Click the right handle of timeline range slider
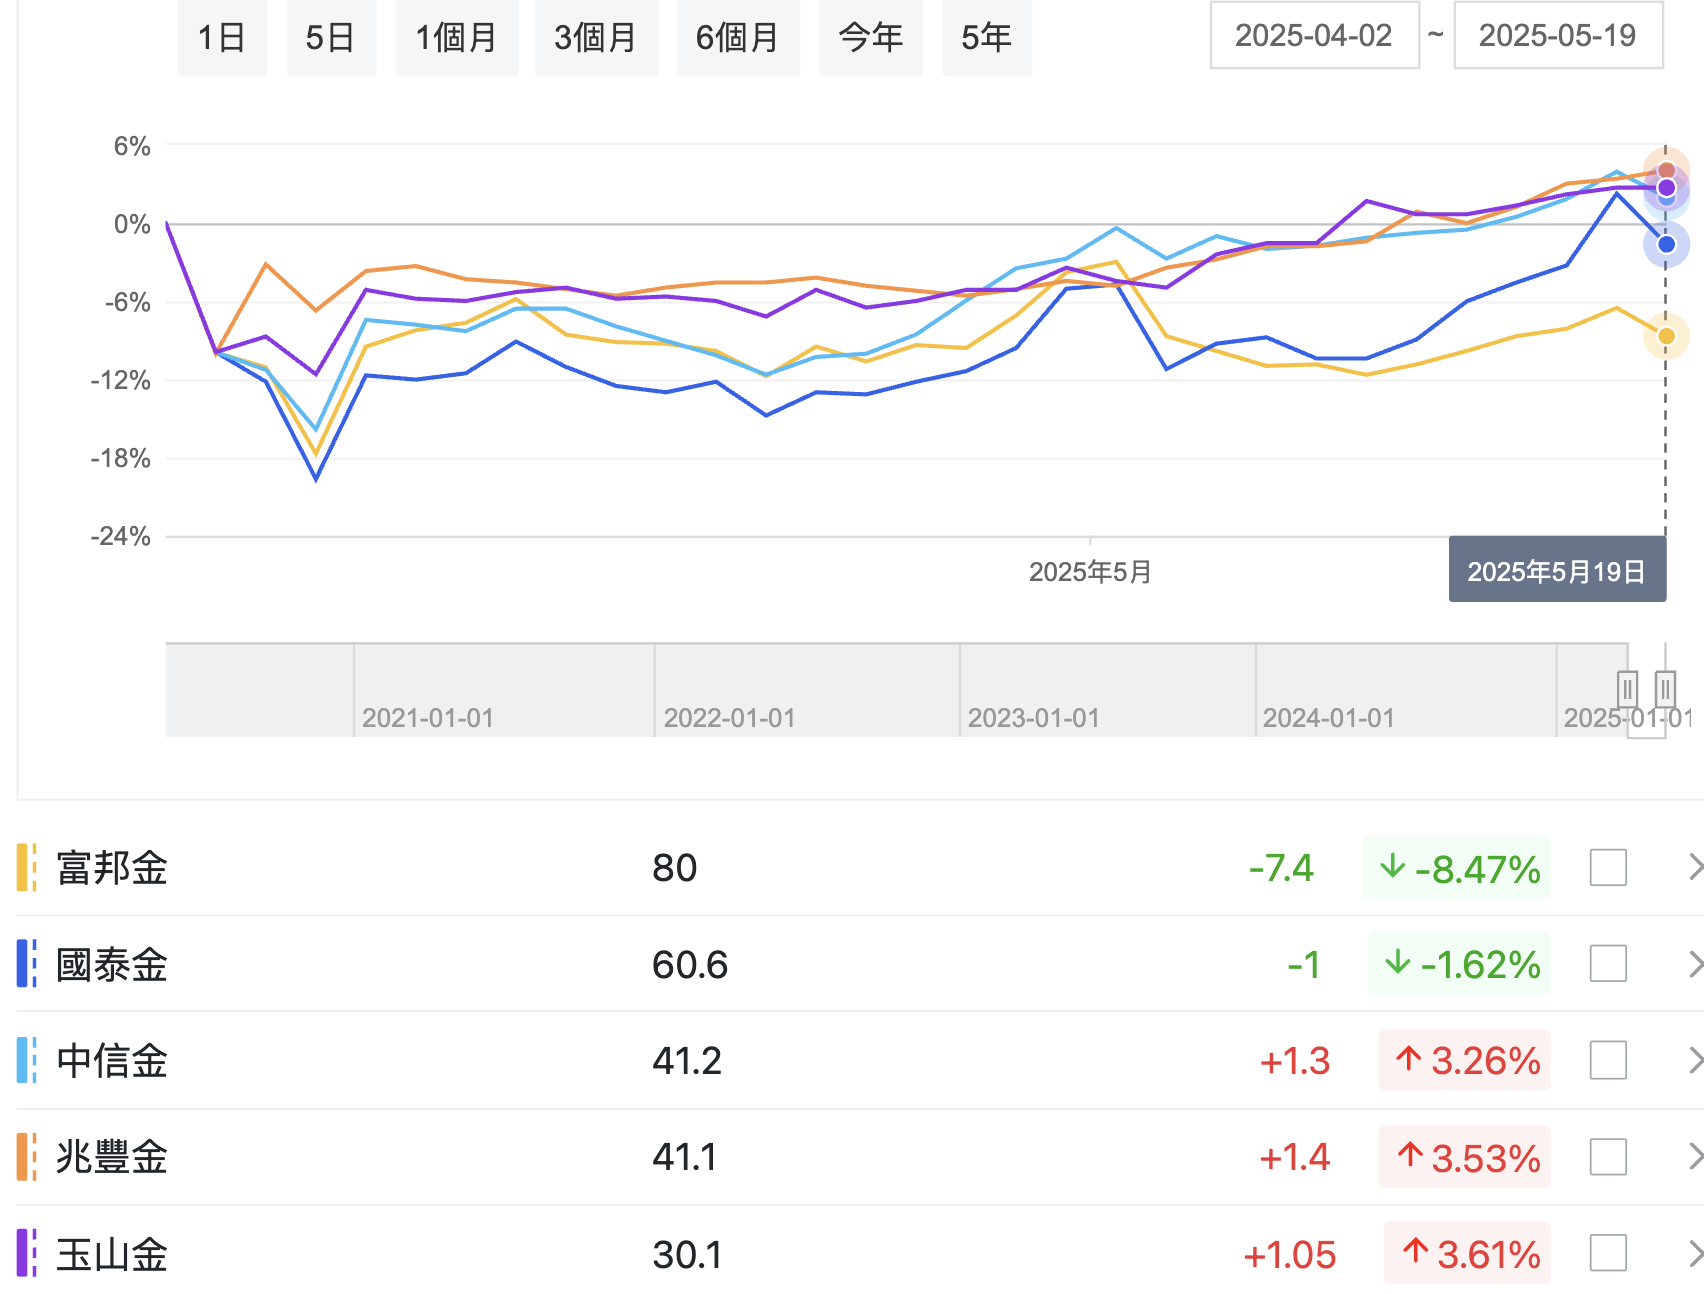The height and width of the screenshot is (1294, 1704). tap(1665, 689)
